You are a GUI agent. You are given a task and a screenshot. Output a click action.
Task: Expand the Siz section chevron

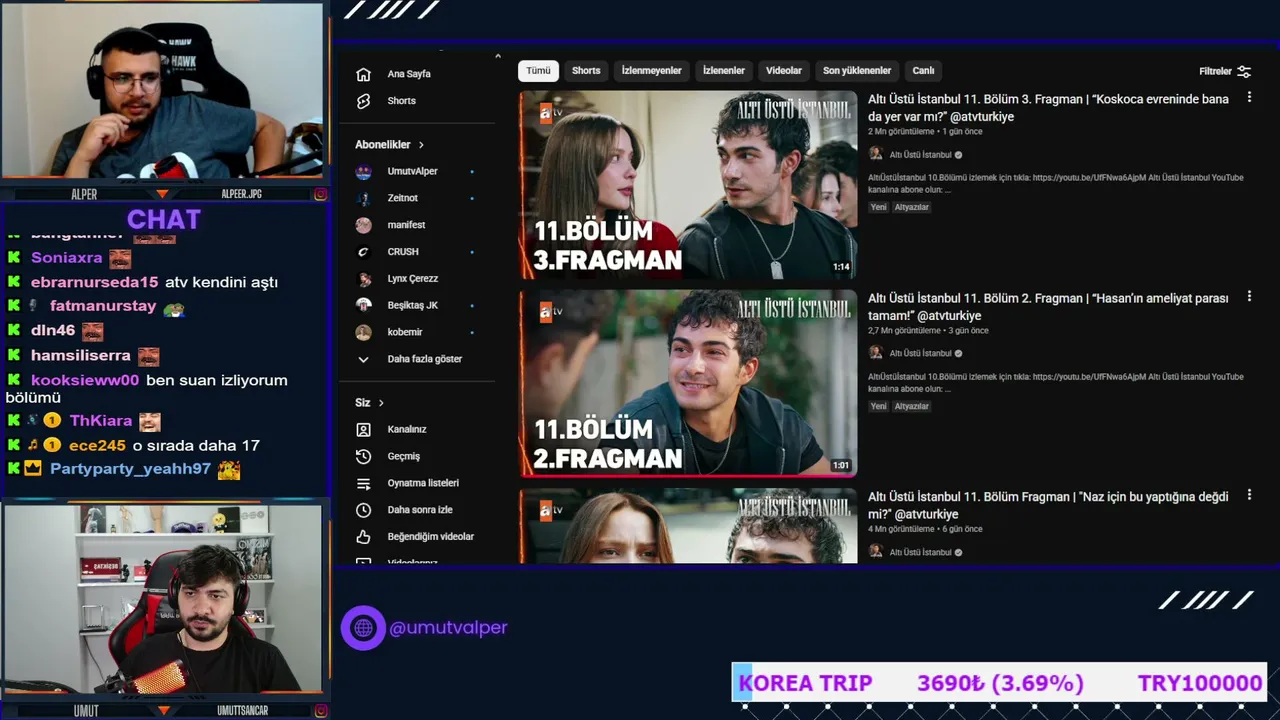pos(381,403)
